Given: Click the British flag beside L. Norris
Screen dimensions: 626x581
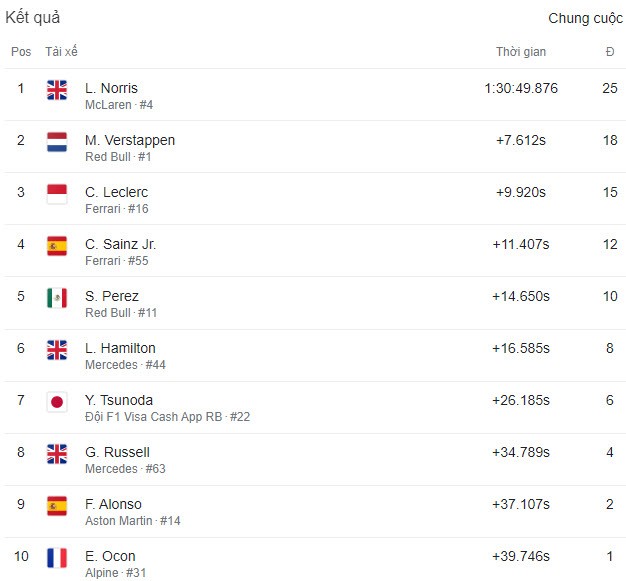Looking at the screenshot, I should pyautogui.click(x=57, y=90).
